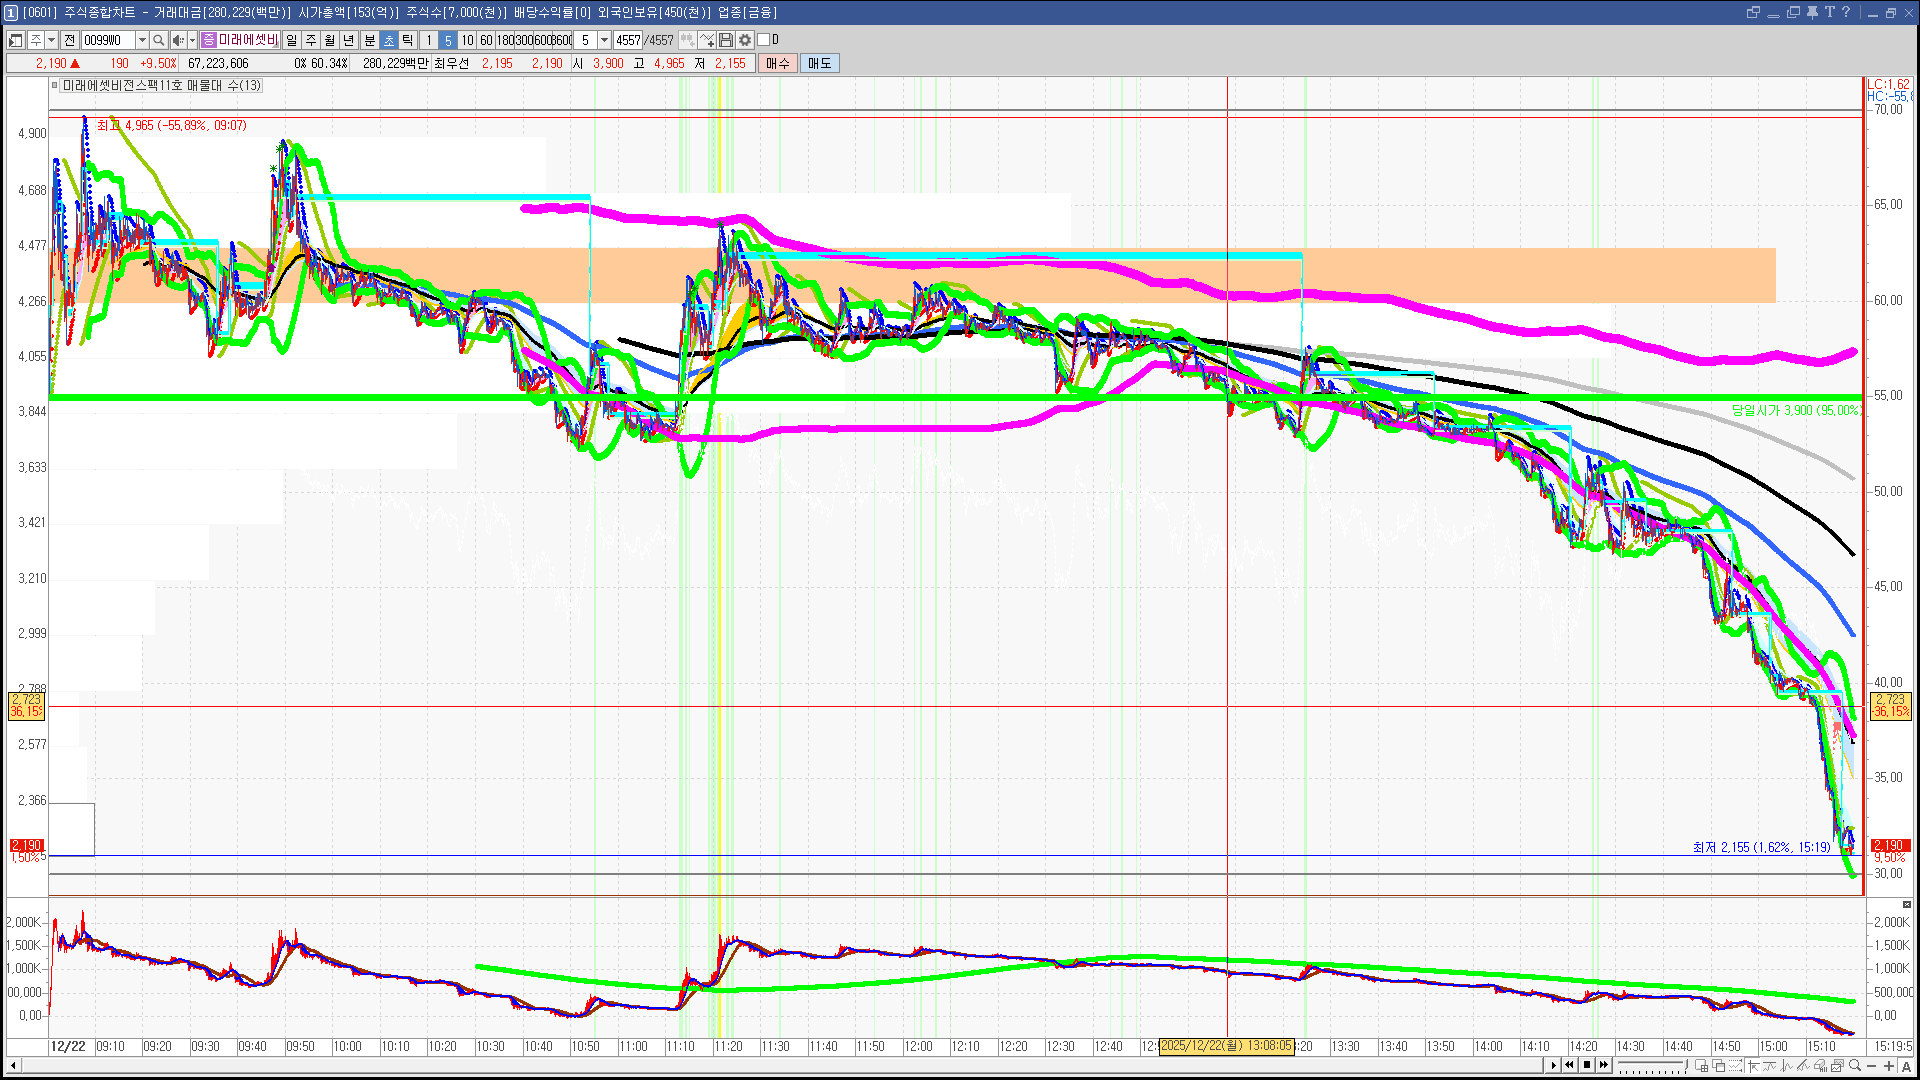
Task: Click the save chart floppy icon
Action: point(726,40)
